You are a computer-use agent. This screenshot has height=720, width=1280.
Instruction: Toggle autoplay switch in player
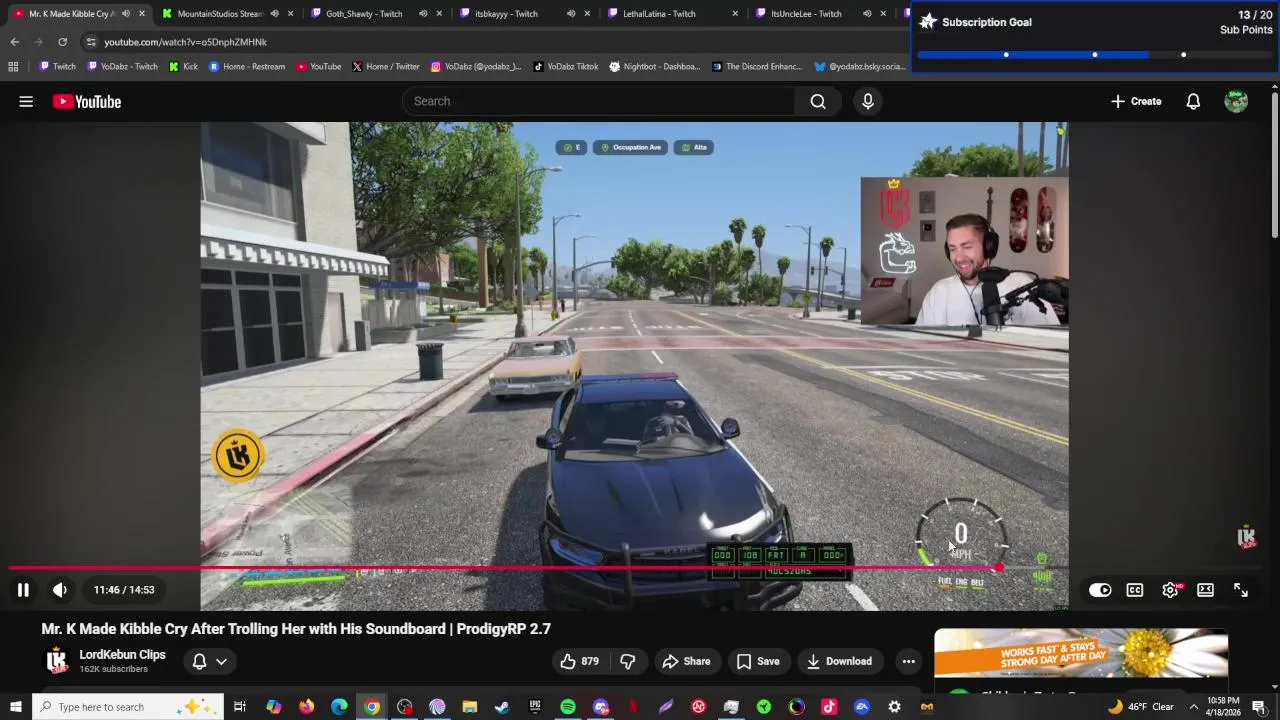(x=1100, y=590)
